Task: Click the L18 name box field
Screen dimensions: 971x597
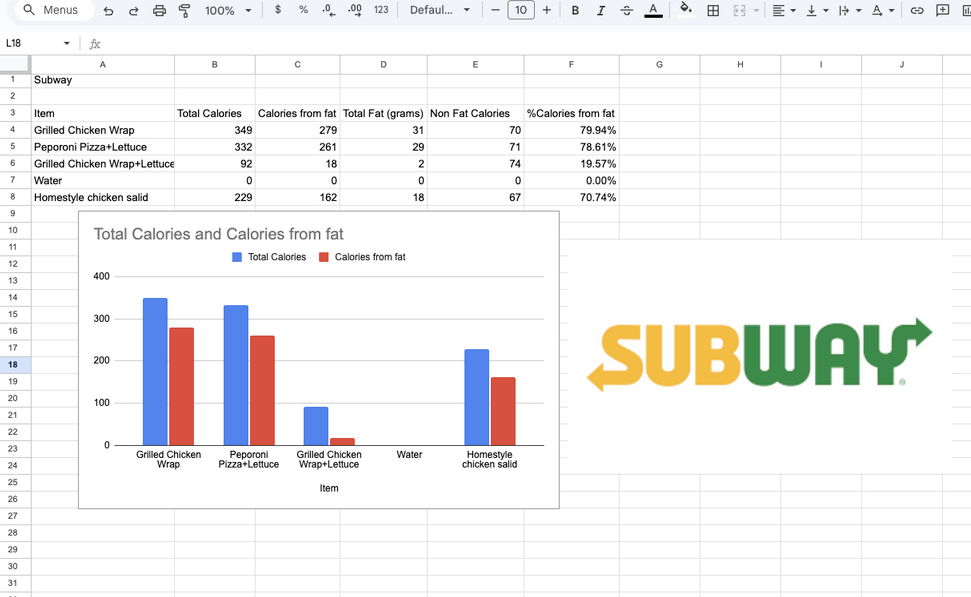Action: [30, 44]
